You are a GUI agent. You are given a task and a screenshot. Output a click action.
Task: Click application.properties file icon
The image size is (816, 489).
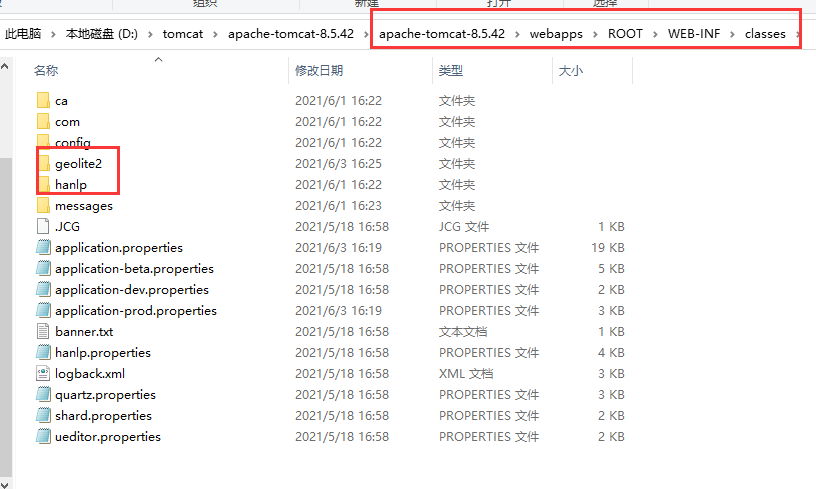[43, 247]
